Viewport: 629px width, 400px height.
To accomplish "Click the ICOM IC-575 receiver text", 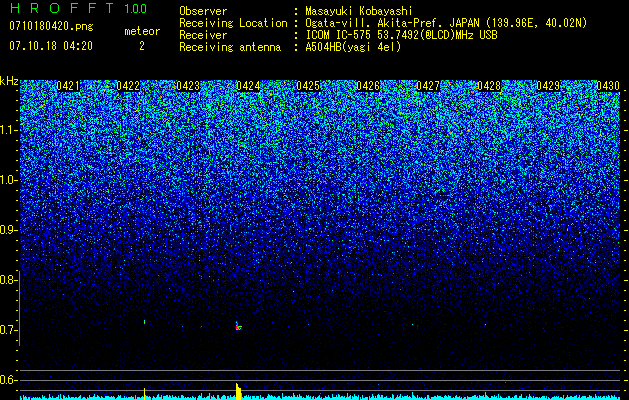I will [x=401, y=35].
